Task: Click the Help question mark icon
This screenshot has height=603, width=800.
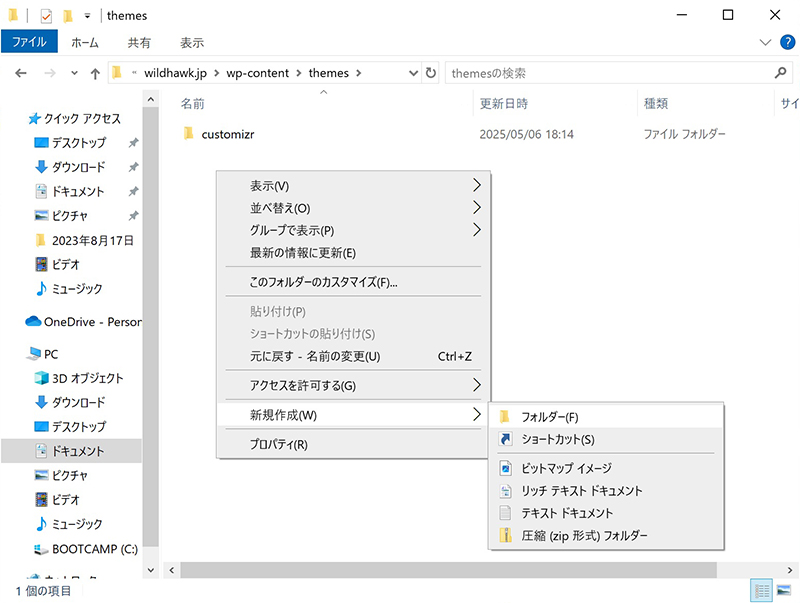Action: coord(786,42)
